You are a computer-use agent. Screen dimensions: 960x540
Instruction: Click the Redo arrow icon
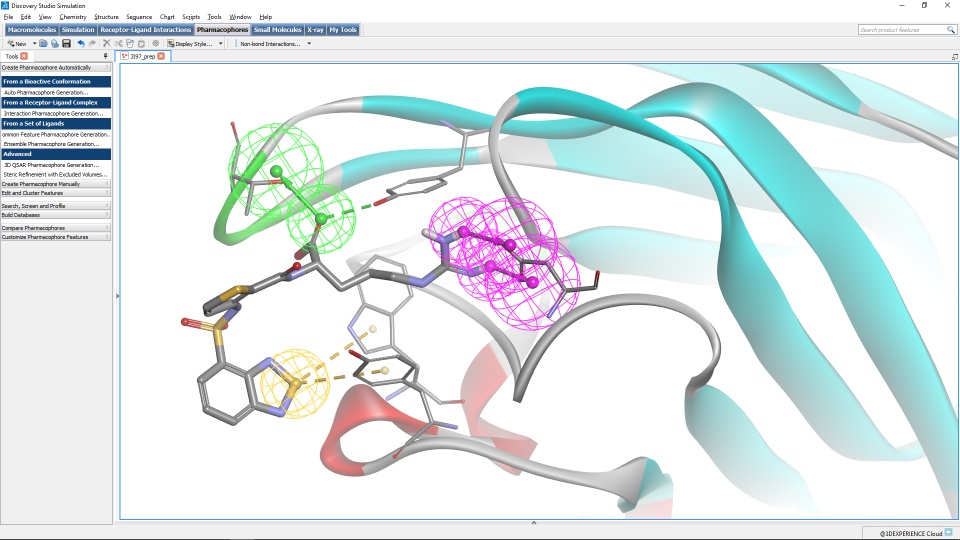(92, 43)
